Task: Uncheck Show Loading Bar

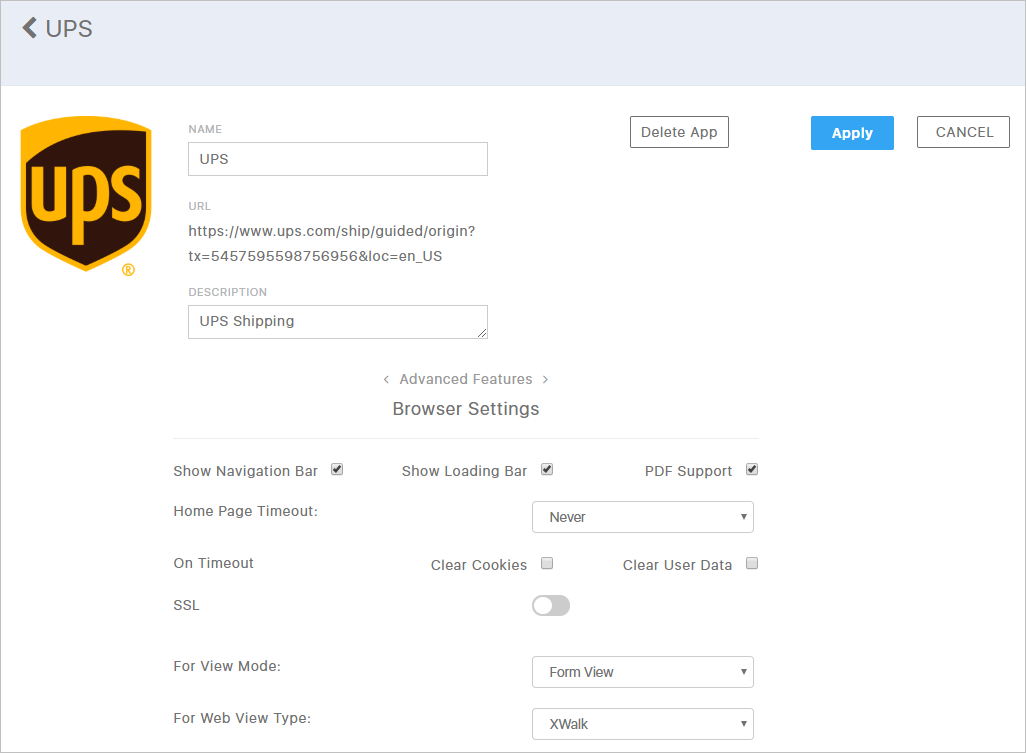Action: 547,470
